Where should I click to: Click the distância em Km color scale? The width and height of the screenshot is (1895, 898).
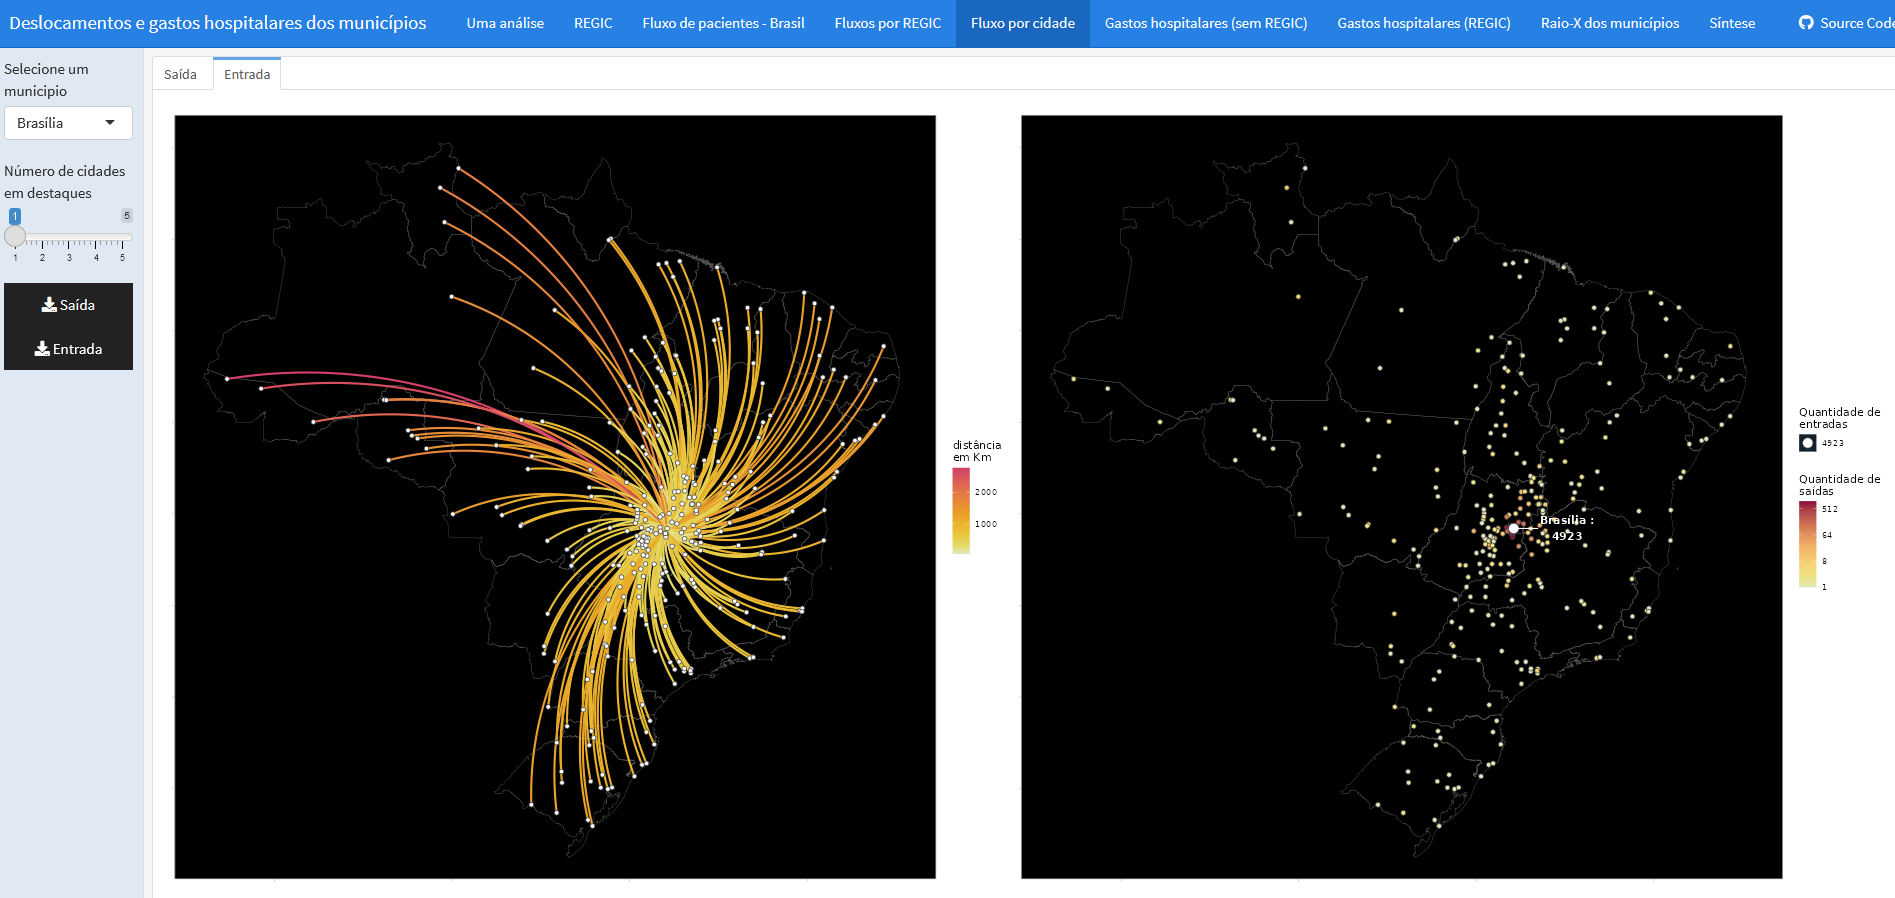(961, 510)
